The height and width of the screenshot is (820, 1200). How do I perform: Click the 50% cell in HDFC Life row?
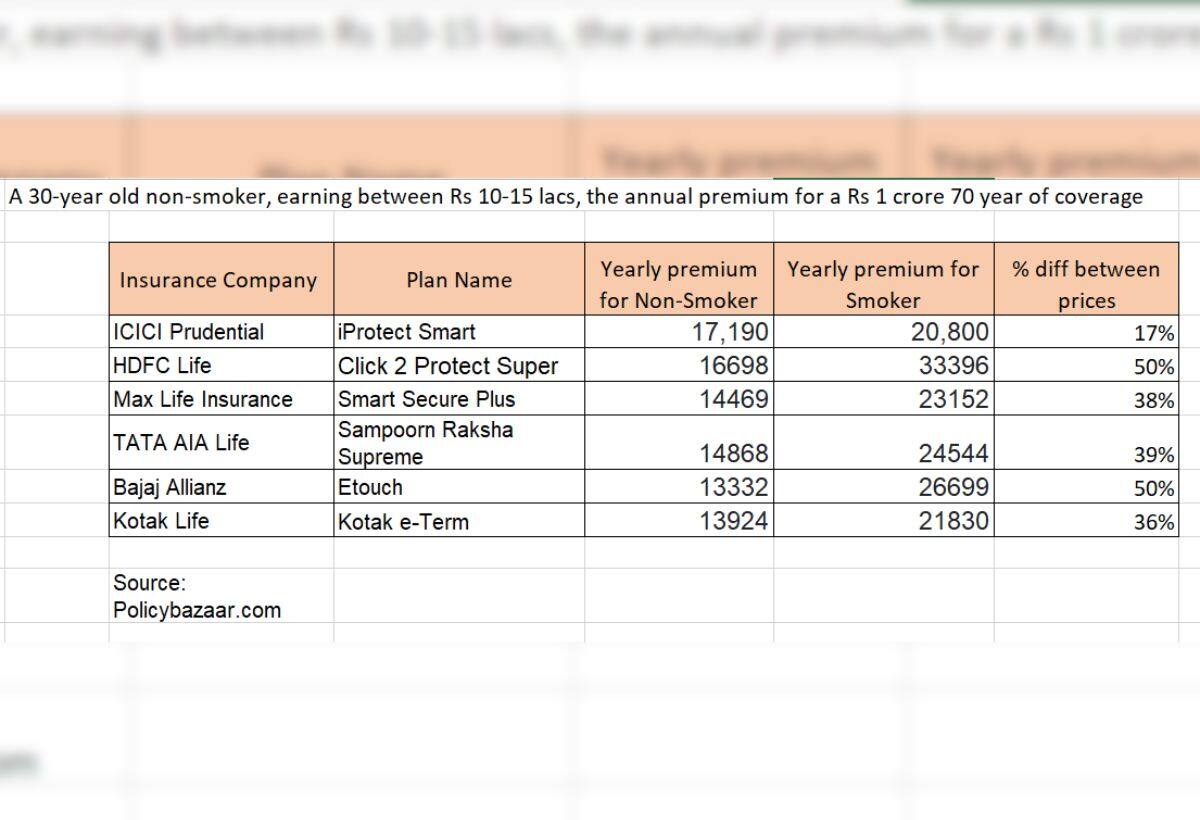[1086, 366]
